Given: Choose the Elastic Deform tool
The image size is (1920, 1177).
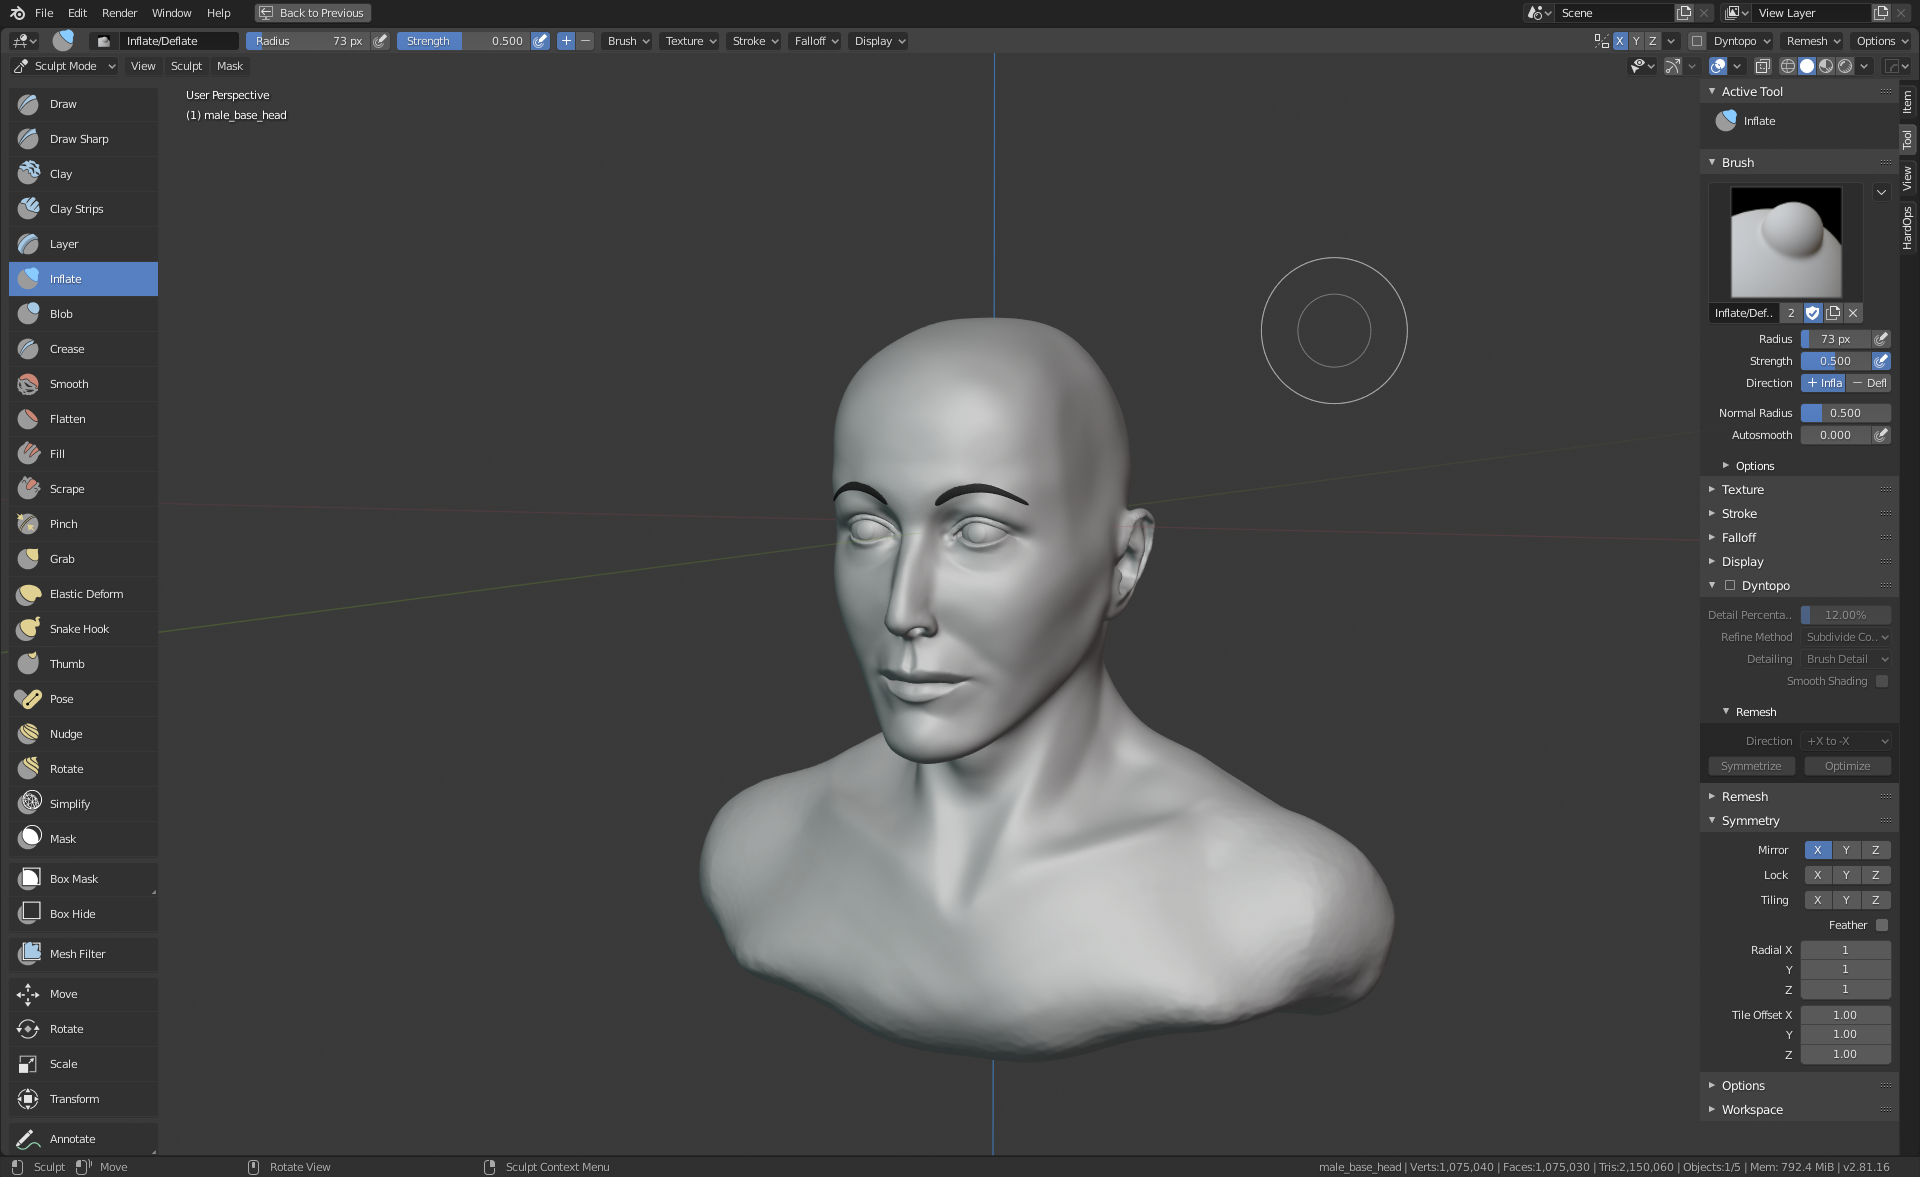Looking at the screenshot, I should [86, 594].
